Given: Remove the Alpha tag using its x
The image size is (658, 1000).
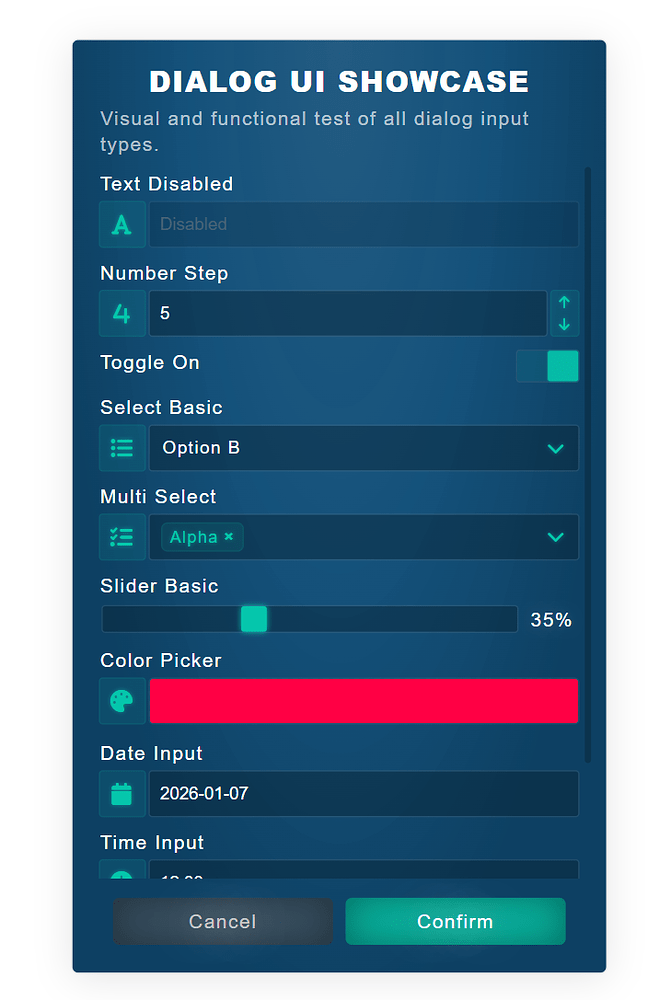Looking at the screenshot, I should click(x=229, y=537).
